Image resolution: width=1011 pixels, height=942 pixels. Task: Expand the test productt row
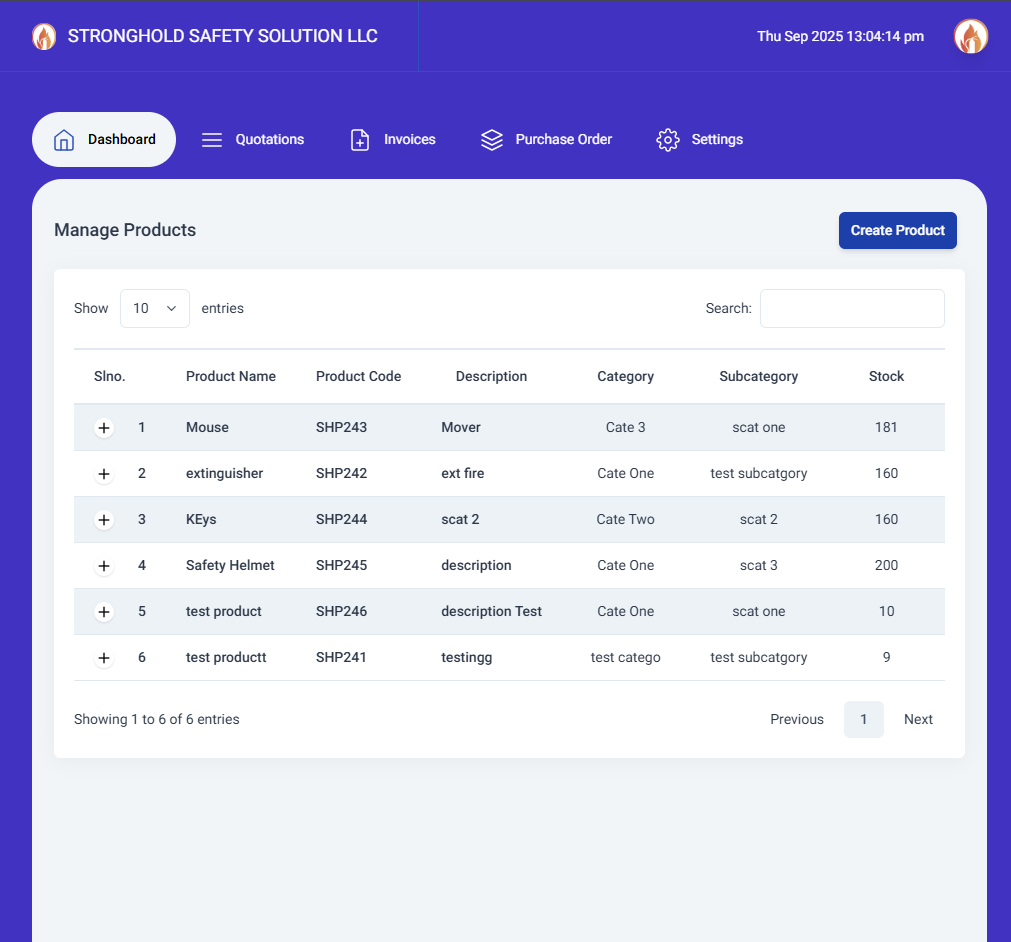(x=104, y=658)
